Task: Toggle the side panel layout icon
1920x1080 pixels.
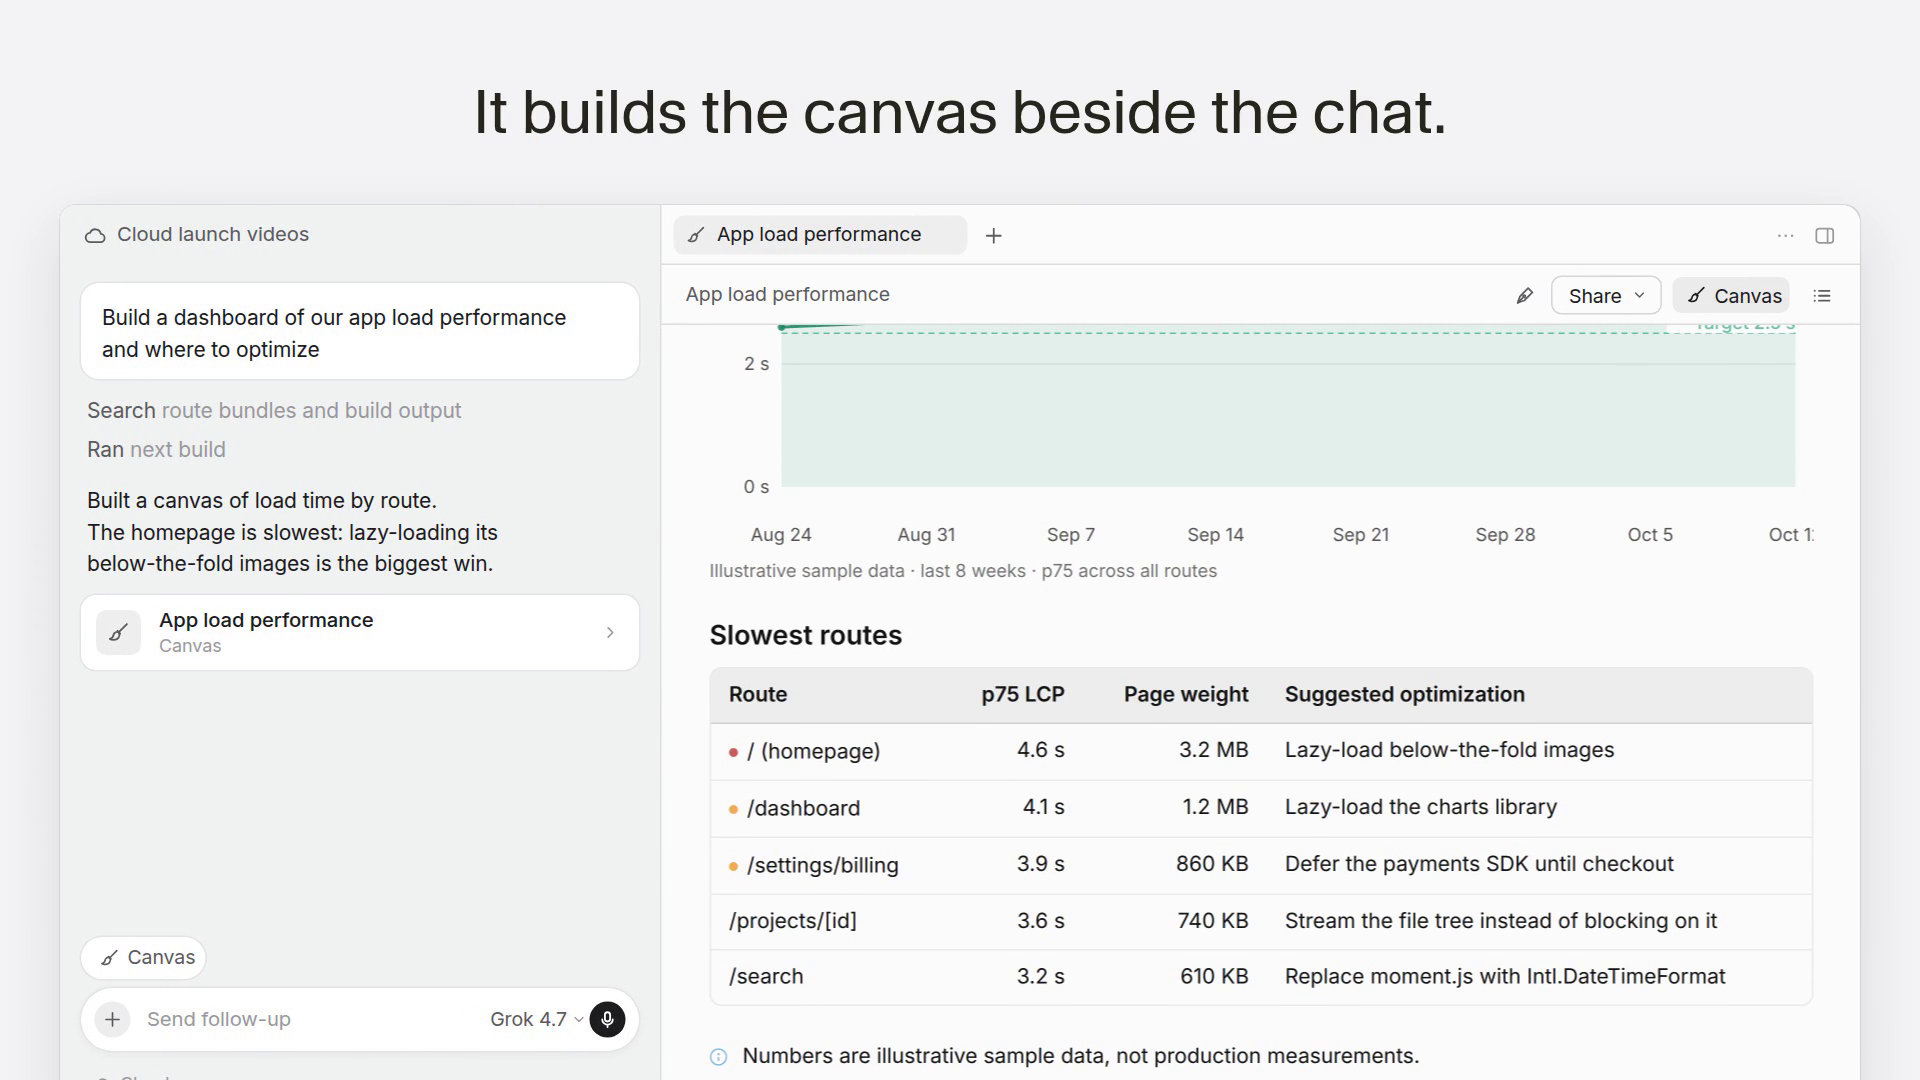Action: point(1825,236)
